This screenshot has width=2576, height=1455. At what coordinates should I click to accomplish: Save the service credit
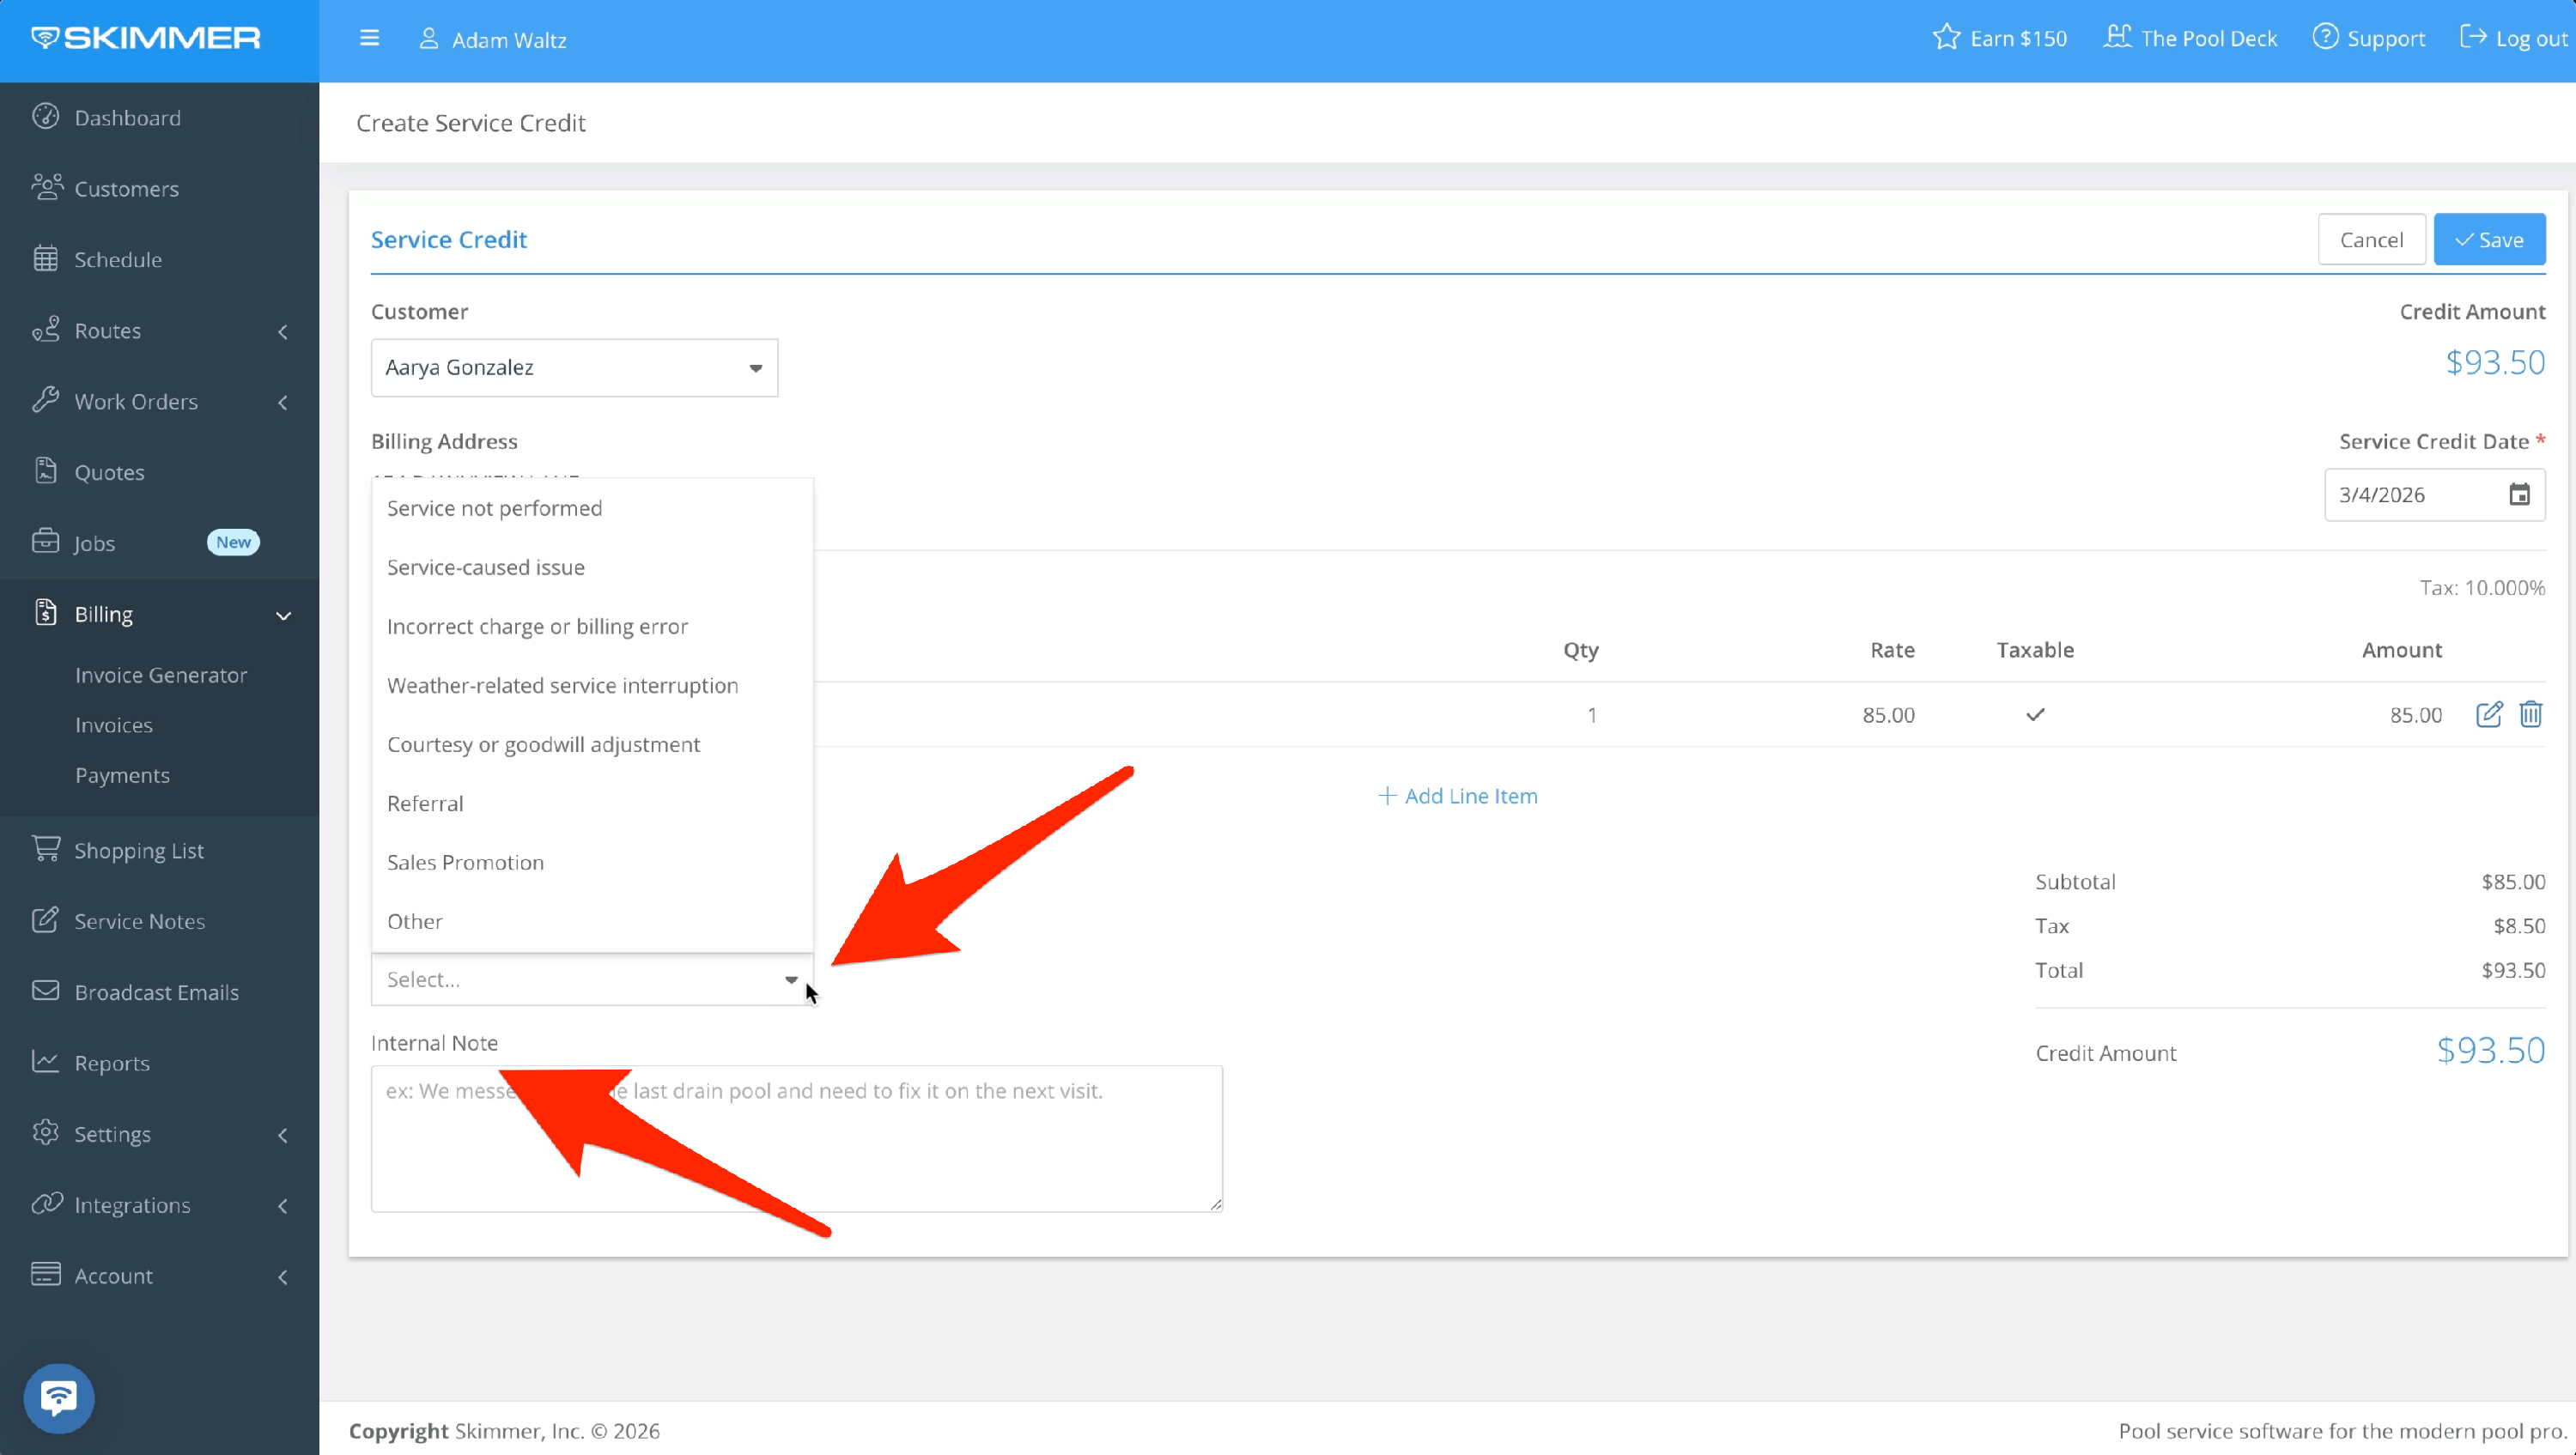coord(2488,240)
